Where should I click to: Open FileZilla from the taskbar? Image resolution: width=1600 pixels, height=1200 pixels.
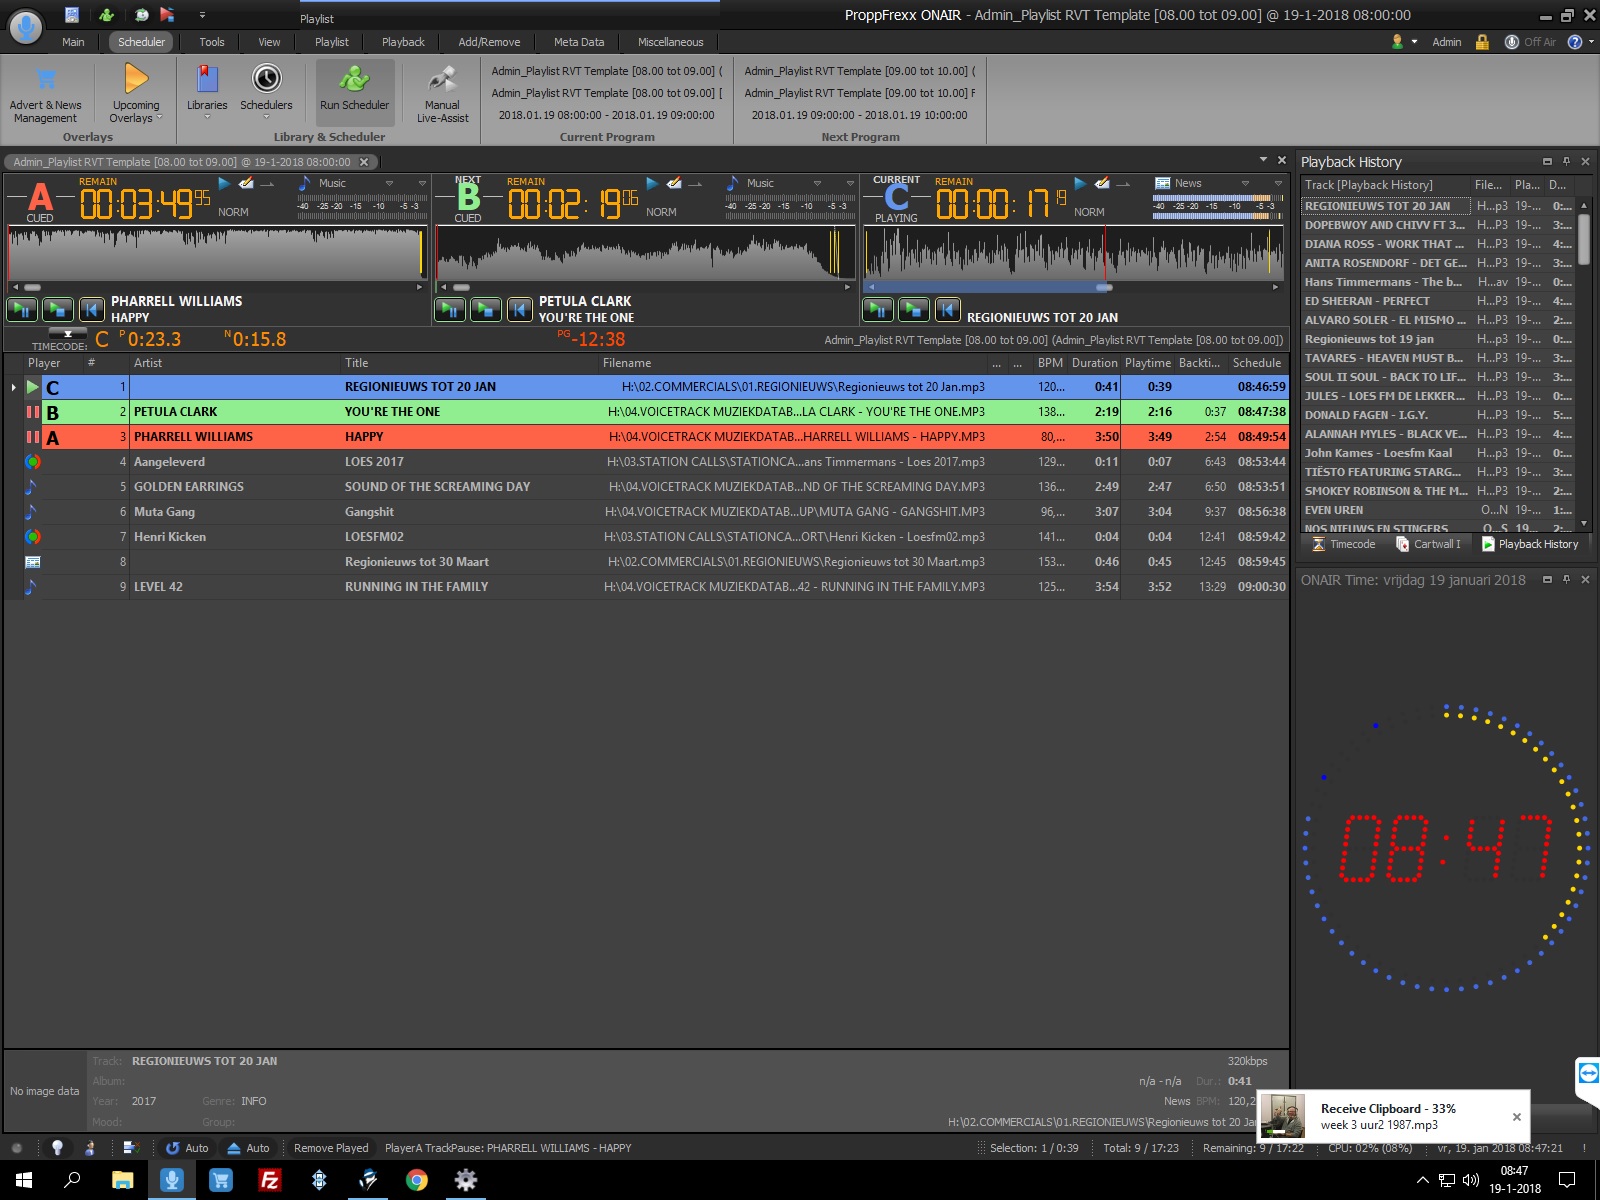click(270, 1180)
